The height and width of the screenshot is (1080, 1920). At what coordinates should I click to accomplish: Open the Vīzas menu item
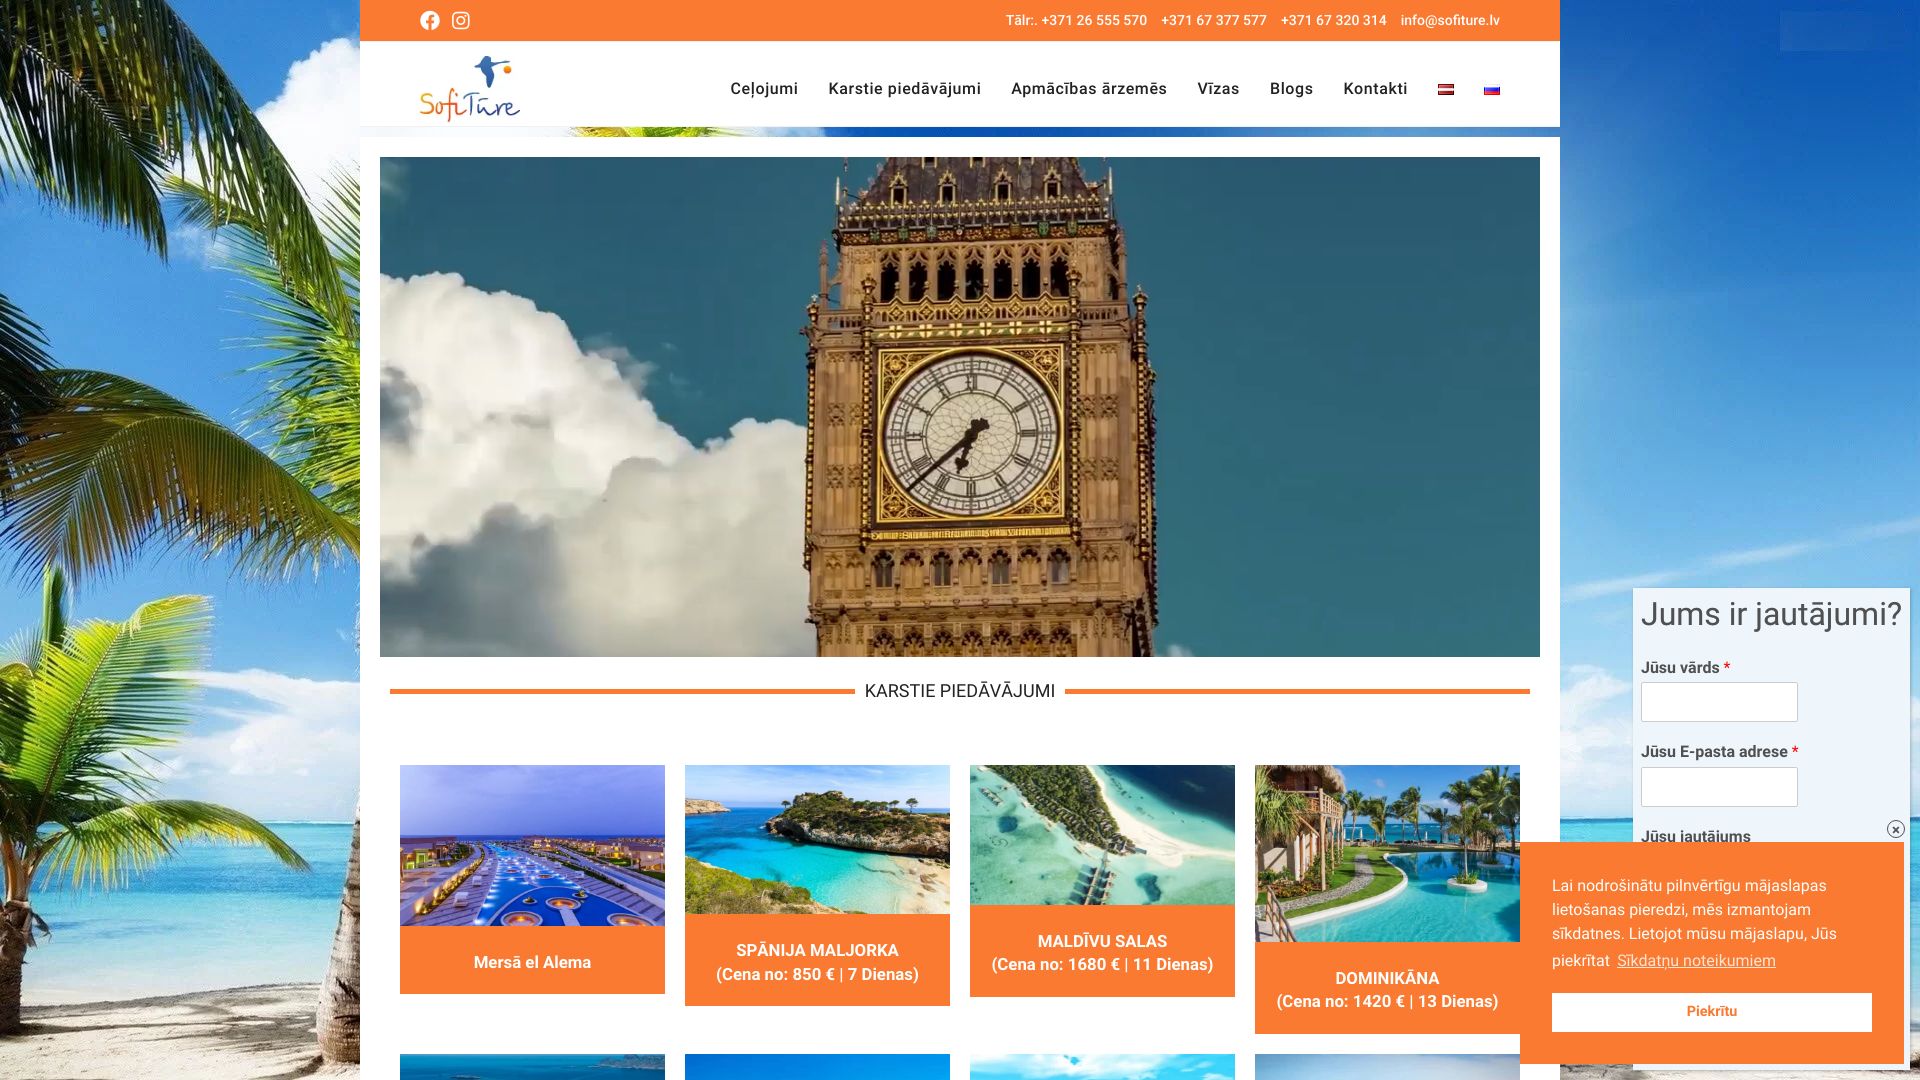pos(1218,89)
